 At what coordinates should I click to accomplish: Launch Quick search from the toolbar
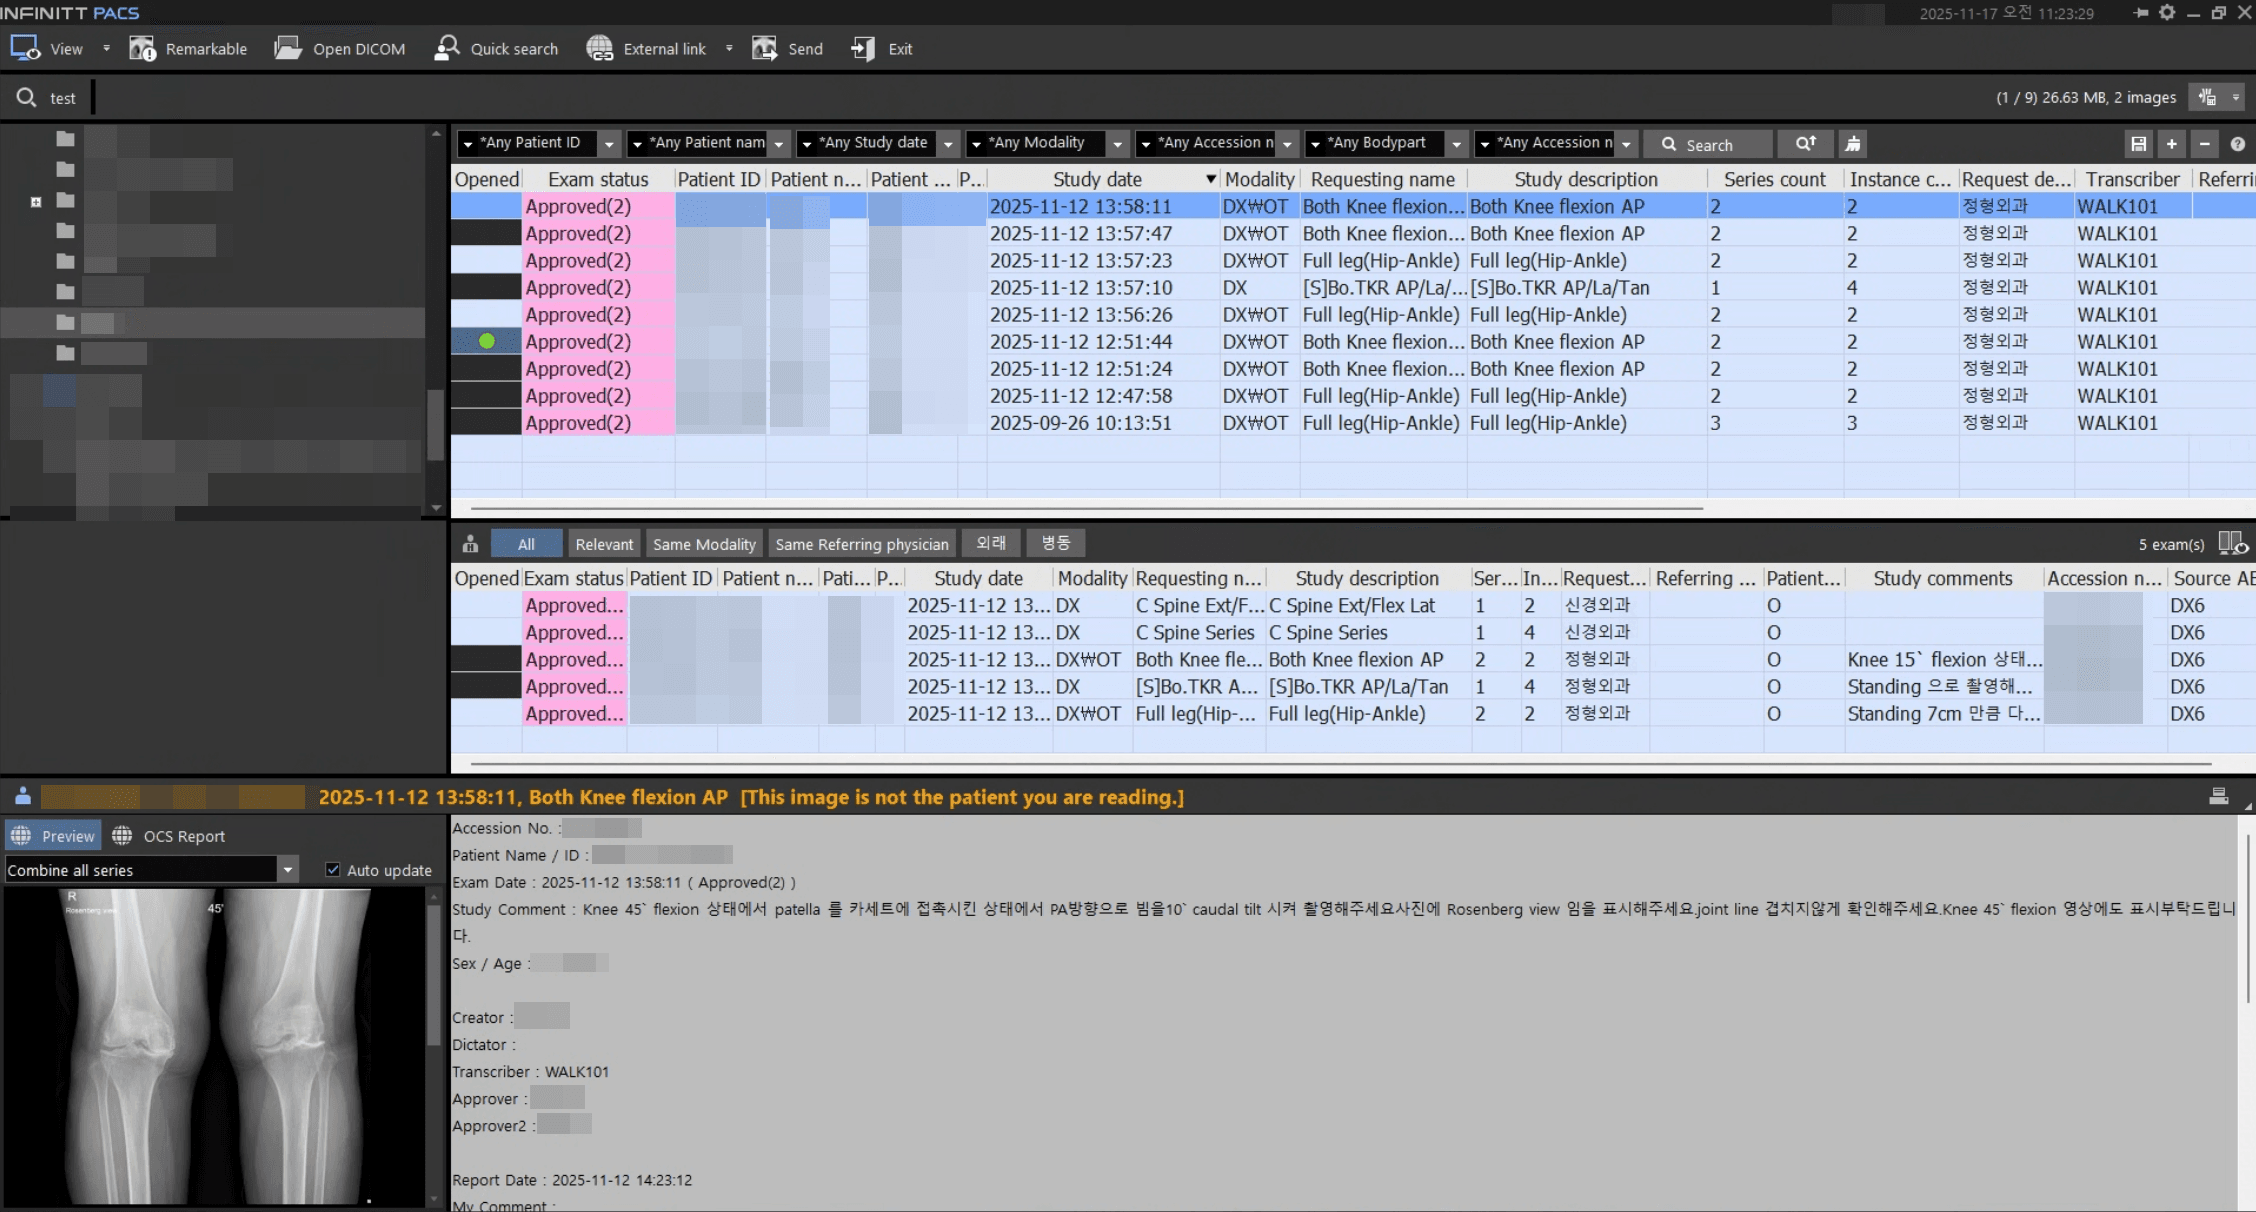(x=495, y=47)
